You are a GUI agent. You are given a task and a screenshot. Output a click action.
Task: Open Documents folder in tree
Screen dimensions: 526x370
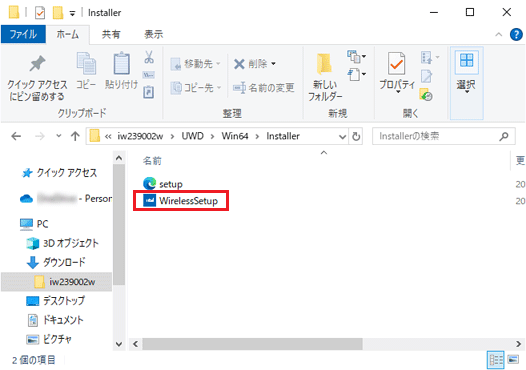(55, 320)
